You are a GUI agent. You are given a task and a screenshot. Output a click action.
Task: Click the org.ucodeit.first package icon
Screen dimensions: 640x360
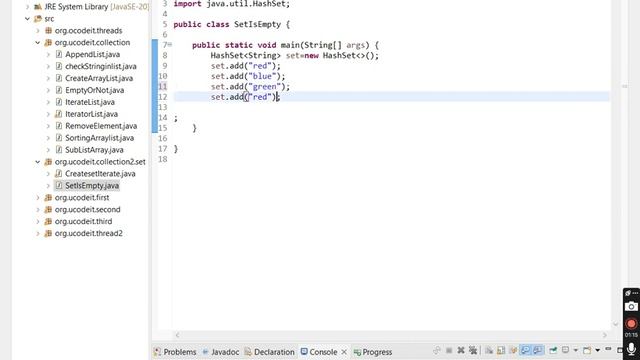(x=48, y=198)
